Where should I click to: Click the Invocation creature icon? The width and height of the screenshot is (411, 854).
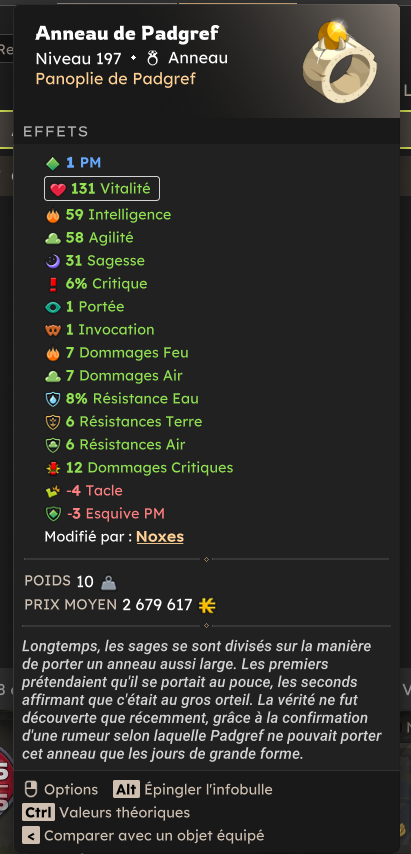tap(53, 330)
